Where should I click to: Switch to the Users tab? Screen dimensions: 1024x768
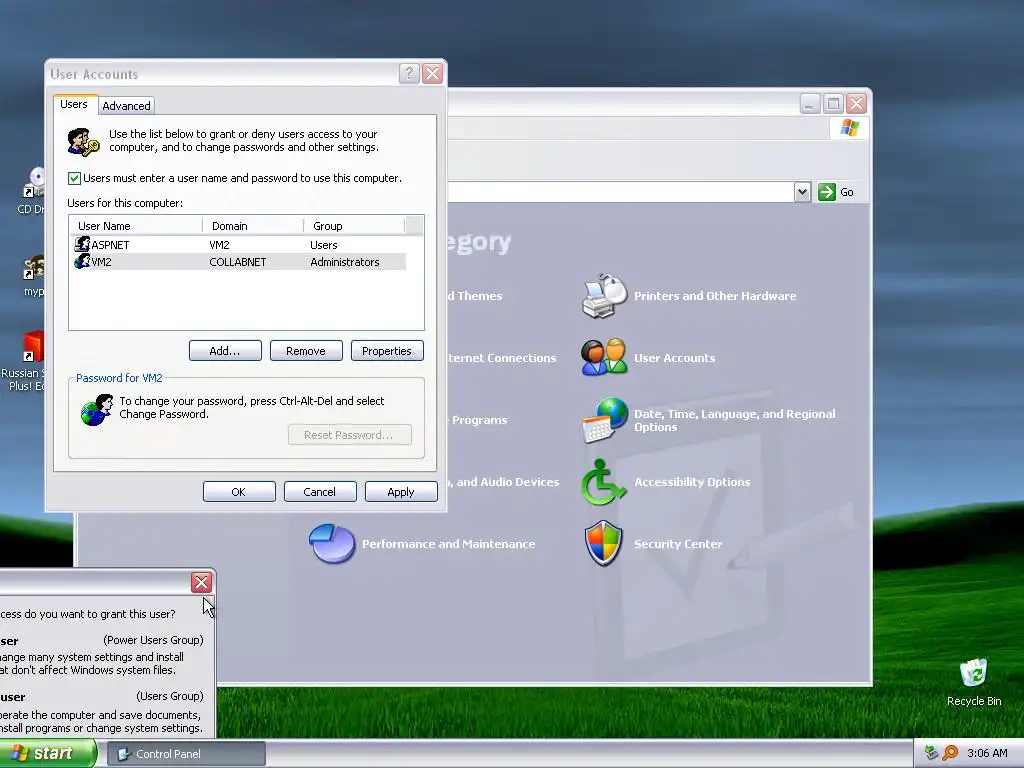(74, 104)
